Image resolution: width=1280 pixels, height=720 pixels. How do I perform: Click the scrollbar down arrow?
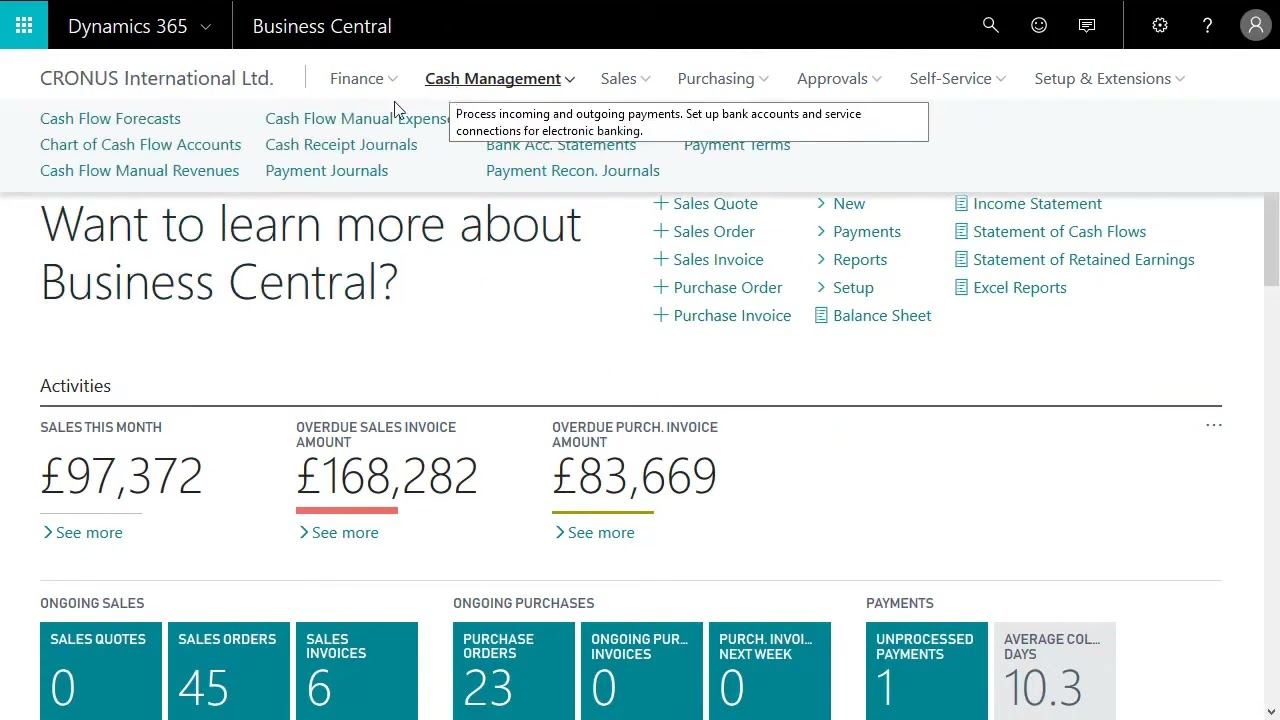1271,711
